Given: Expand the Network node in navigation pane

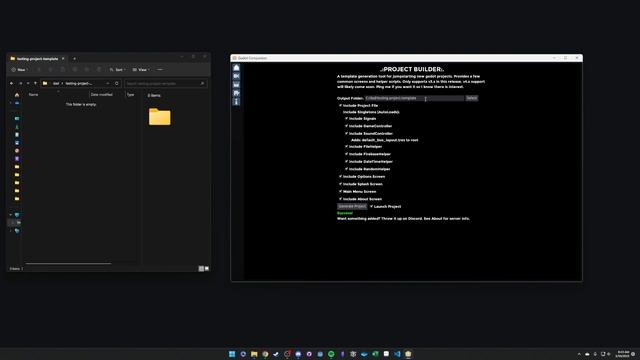Looking at the screenshot, I should (11, 231).
